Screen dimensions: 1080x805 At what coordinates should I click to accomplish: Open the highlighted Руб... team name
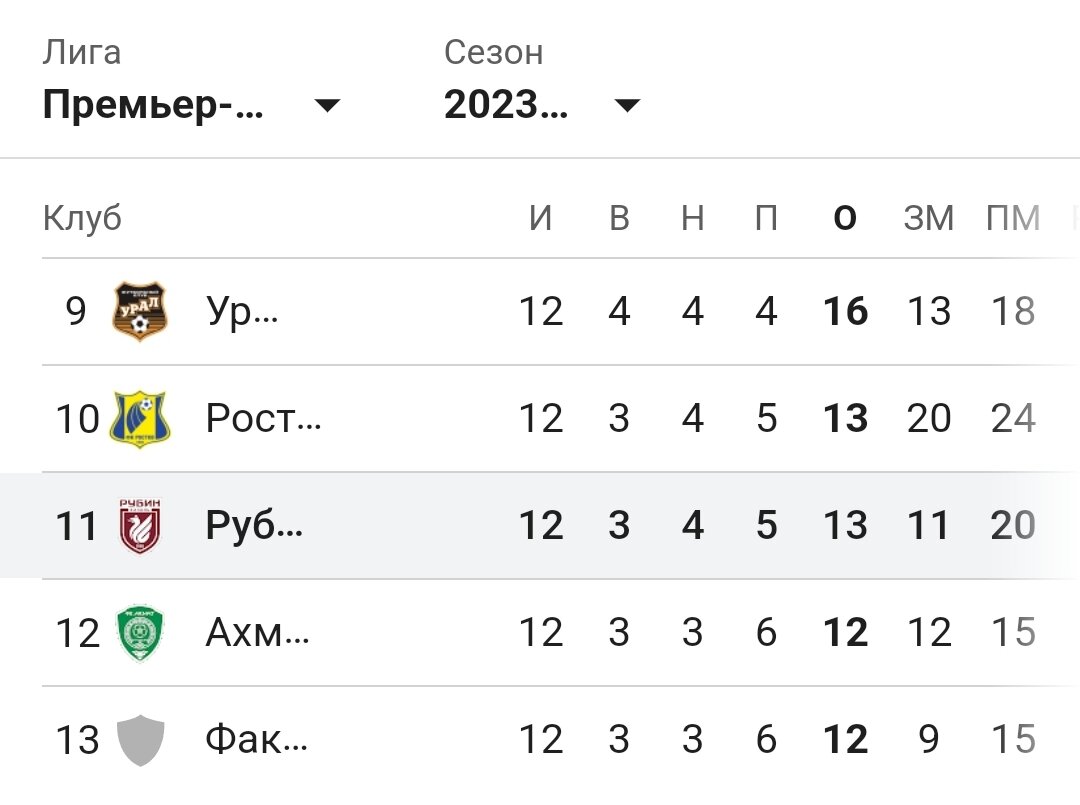(x=254, y=525)
